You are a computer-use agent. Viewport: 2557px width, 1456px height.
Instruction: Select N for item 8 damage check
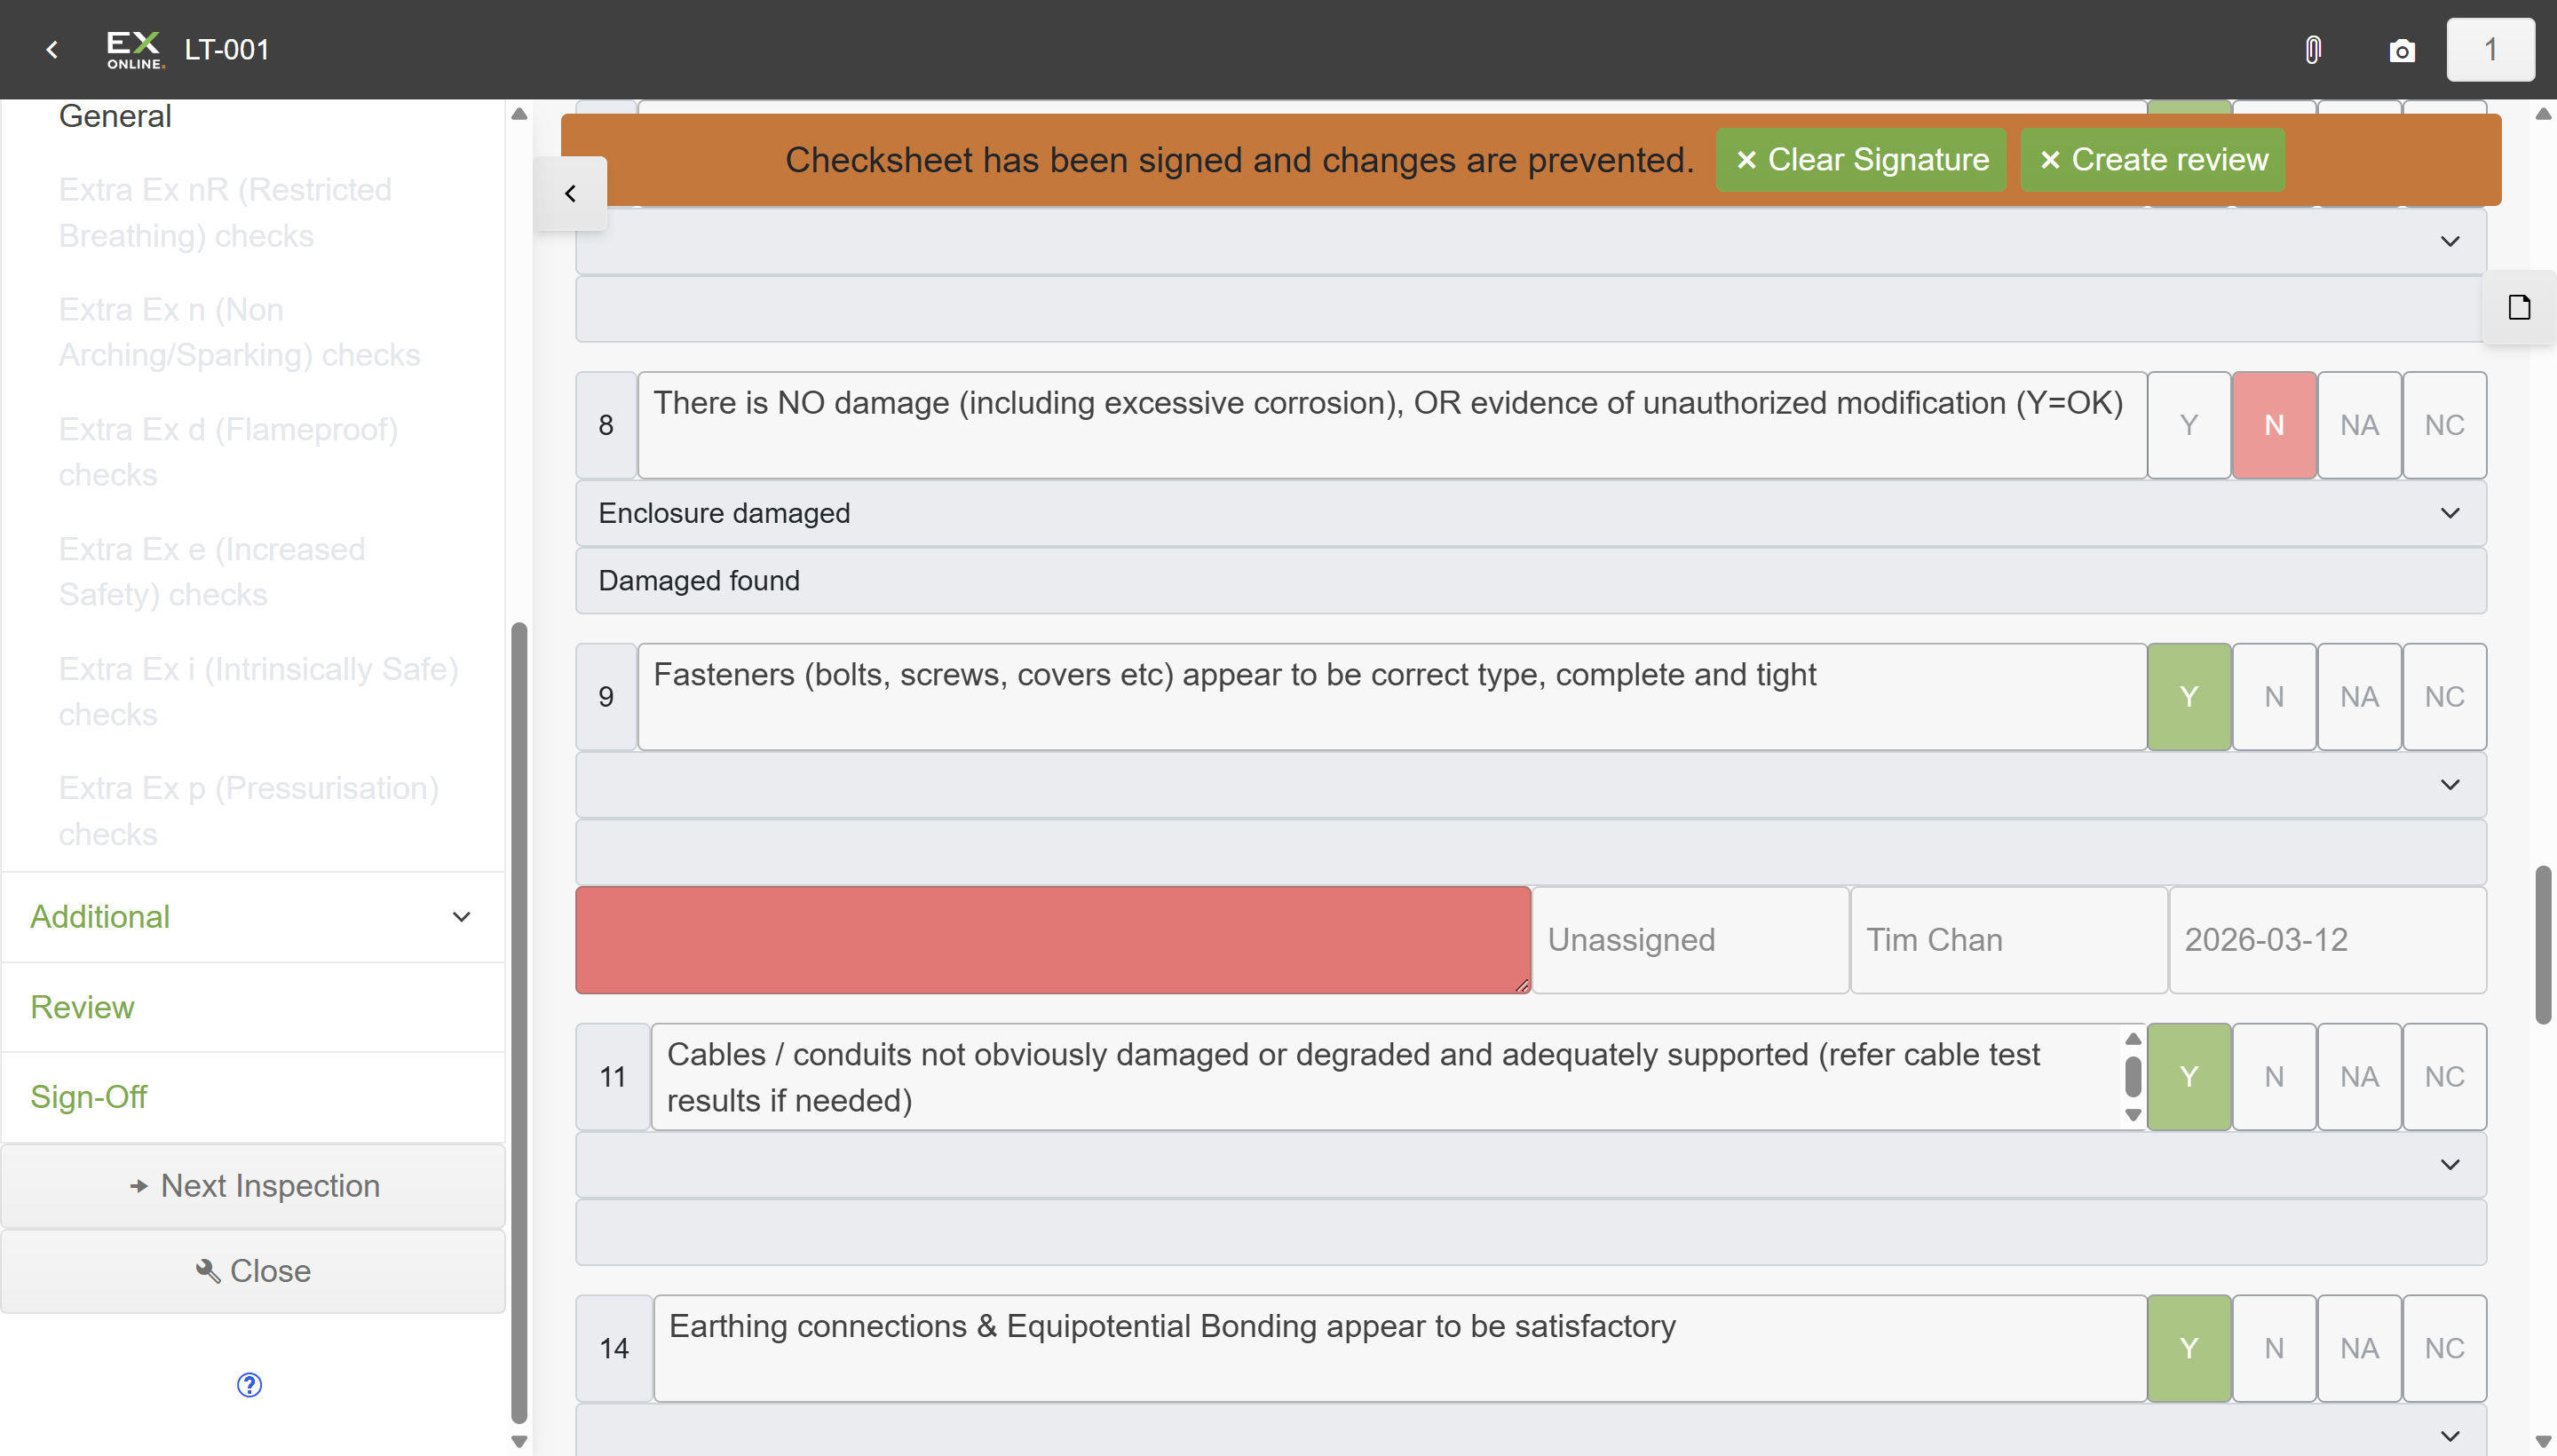[x=2274, y=425]
